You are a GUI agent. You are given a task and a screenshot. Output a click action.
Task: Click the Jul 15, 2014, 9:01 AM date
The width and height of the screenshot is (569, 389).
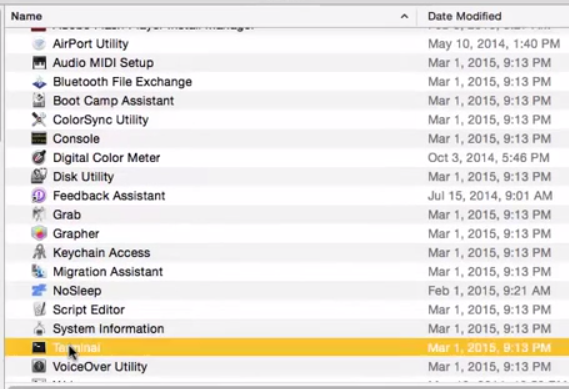click(x=490, y=196)
